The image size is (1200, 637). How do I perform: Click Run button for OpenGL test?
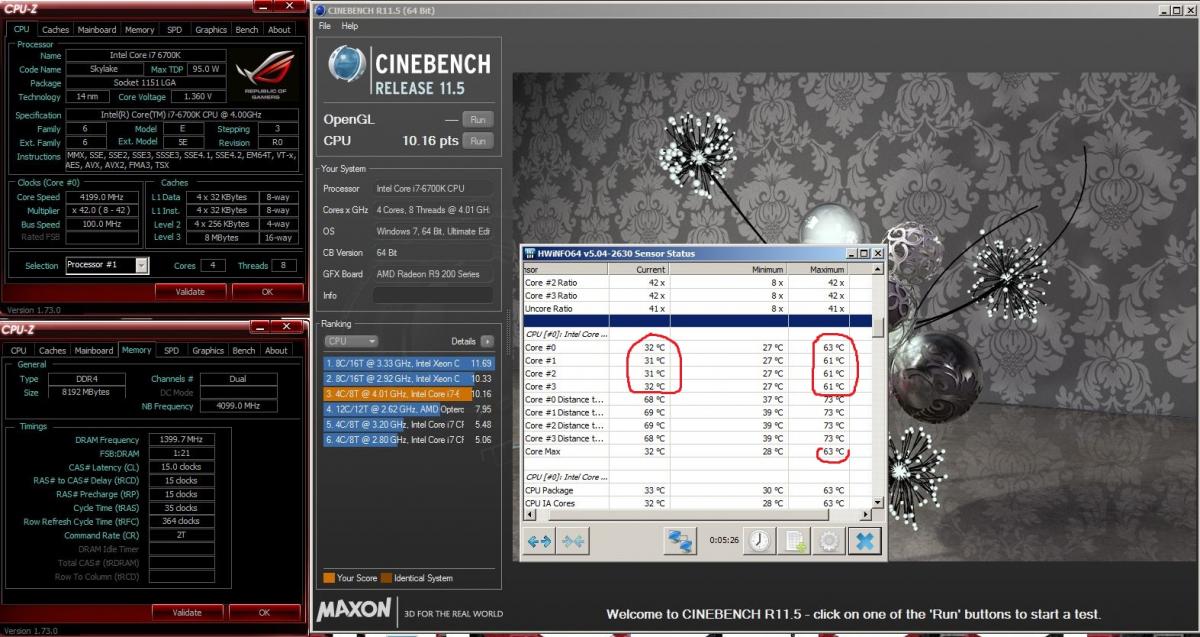tap(478, 119)
